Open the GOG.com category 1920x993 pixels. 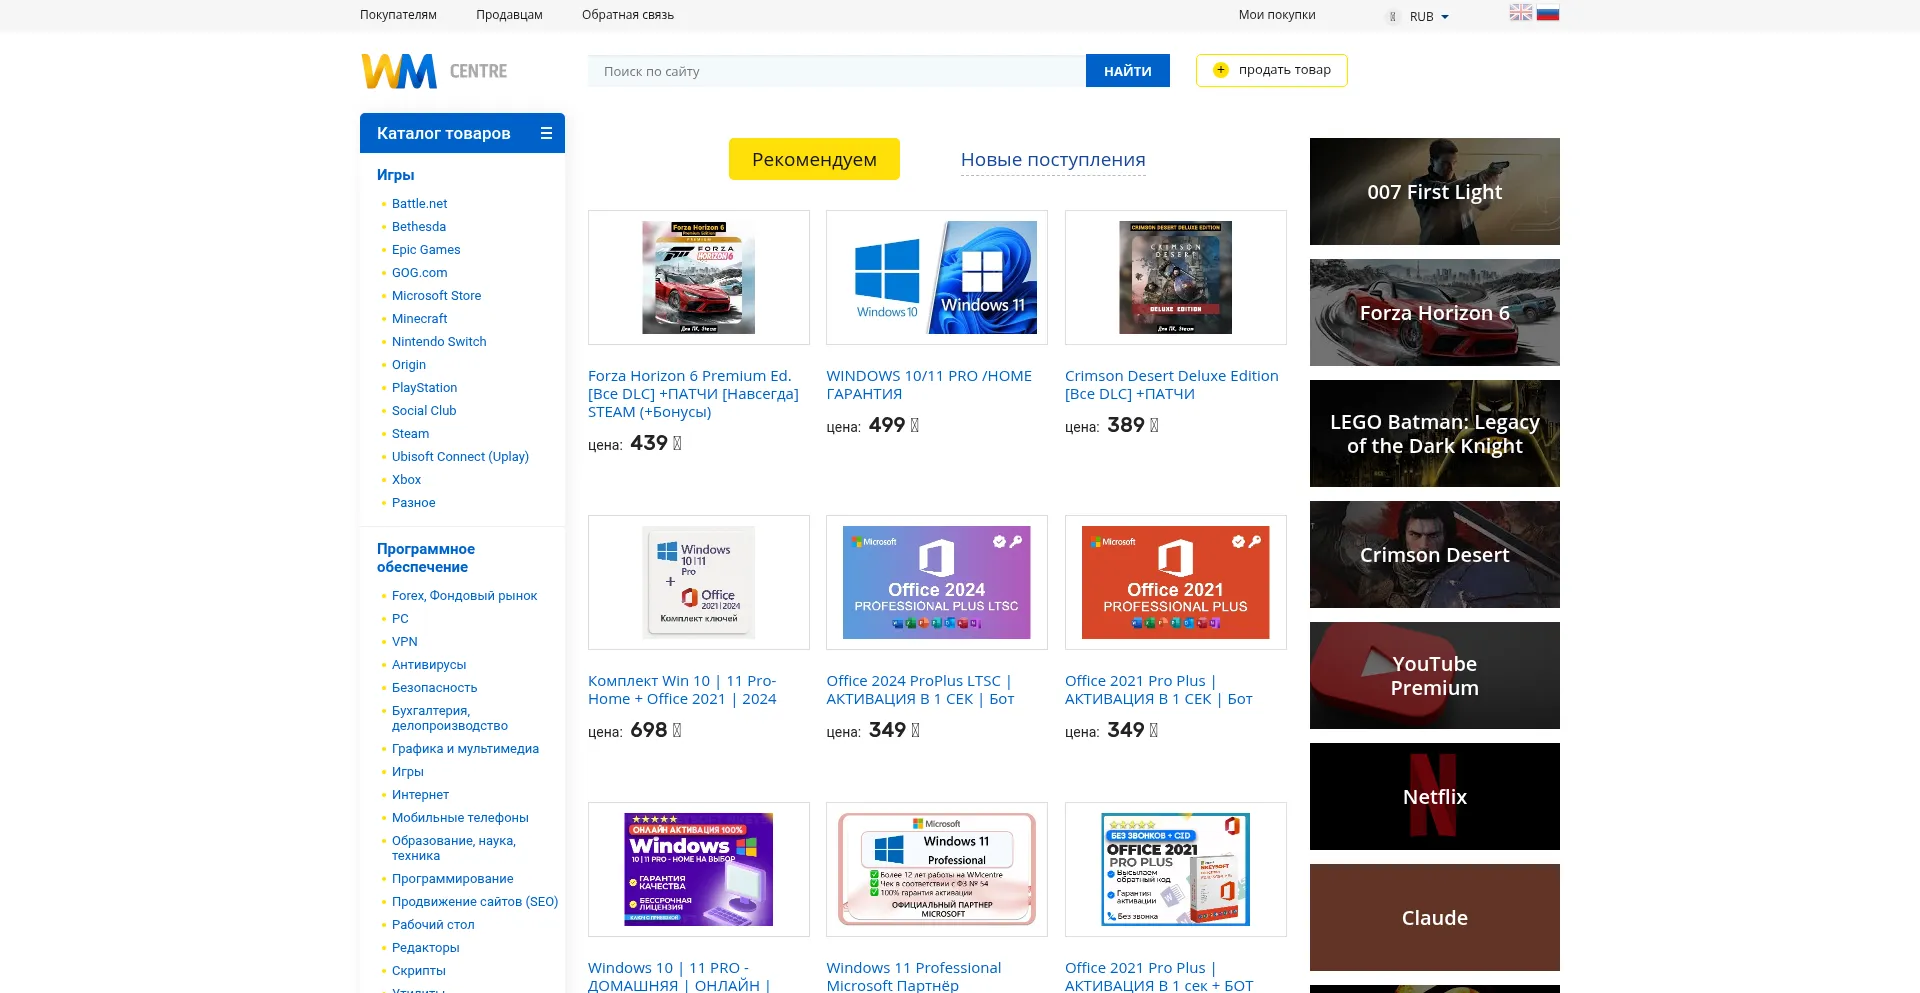(x=420, y=273)
